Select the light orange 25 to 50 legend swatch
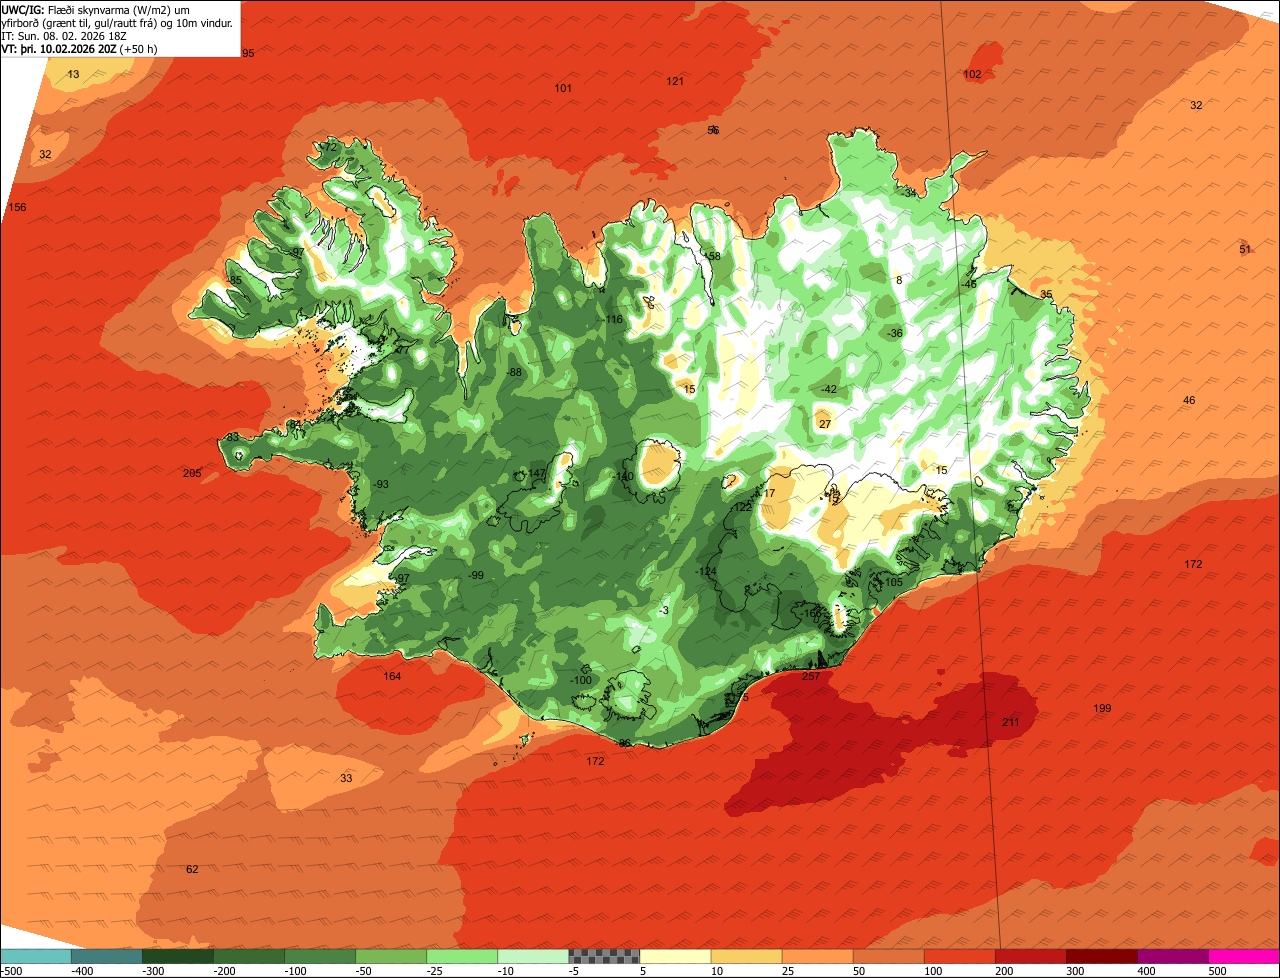 [x=817, y=956]
